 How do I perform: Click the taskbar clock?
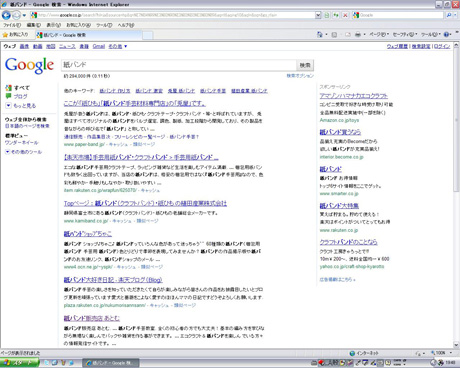pos(451,363)
